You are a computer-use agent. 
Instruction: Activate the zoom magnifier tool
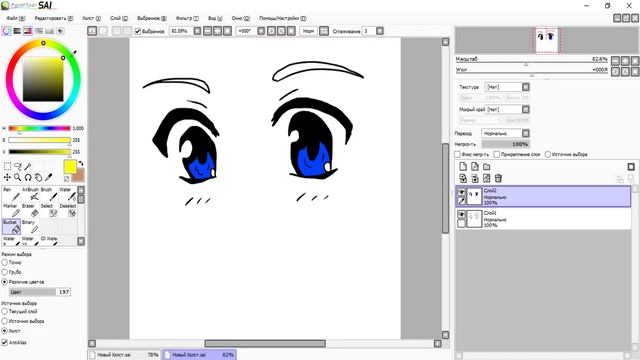tap(18, 177)
